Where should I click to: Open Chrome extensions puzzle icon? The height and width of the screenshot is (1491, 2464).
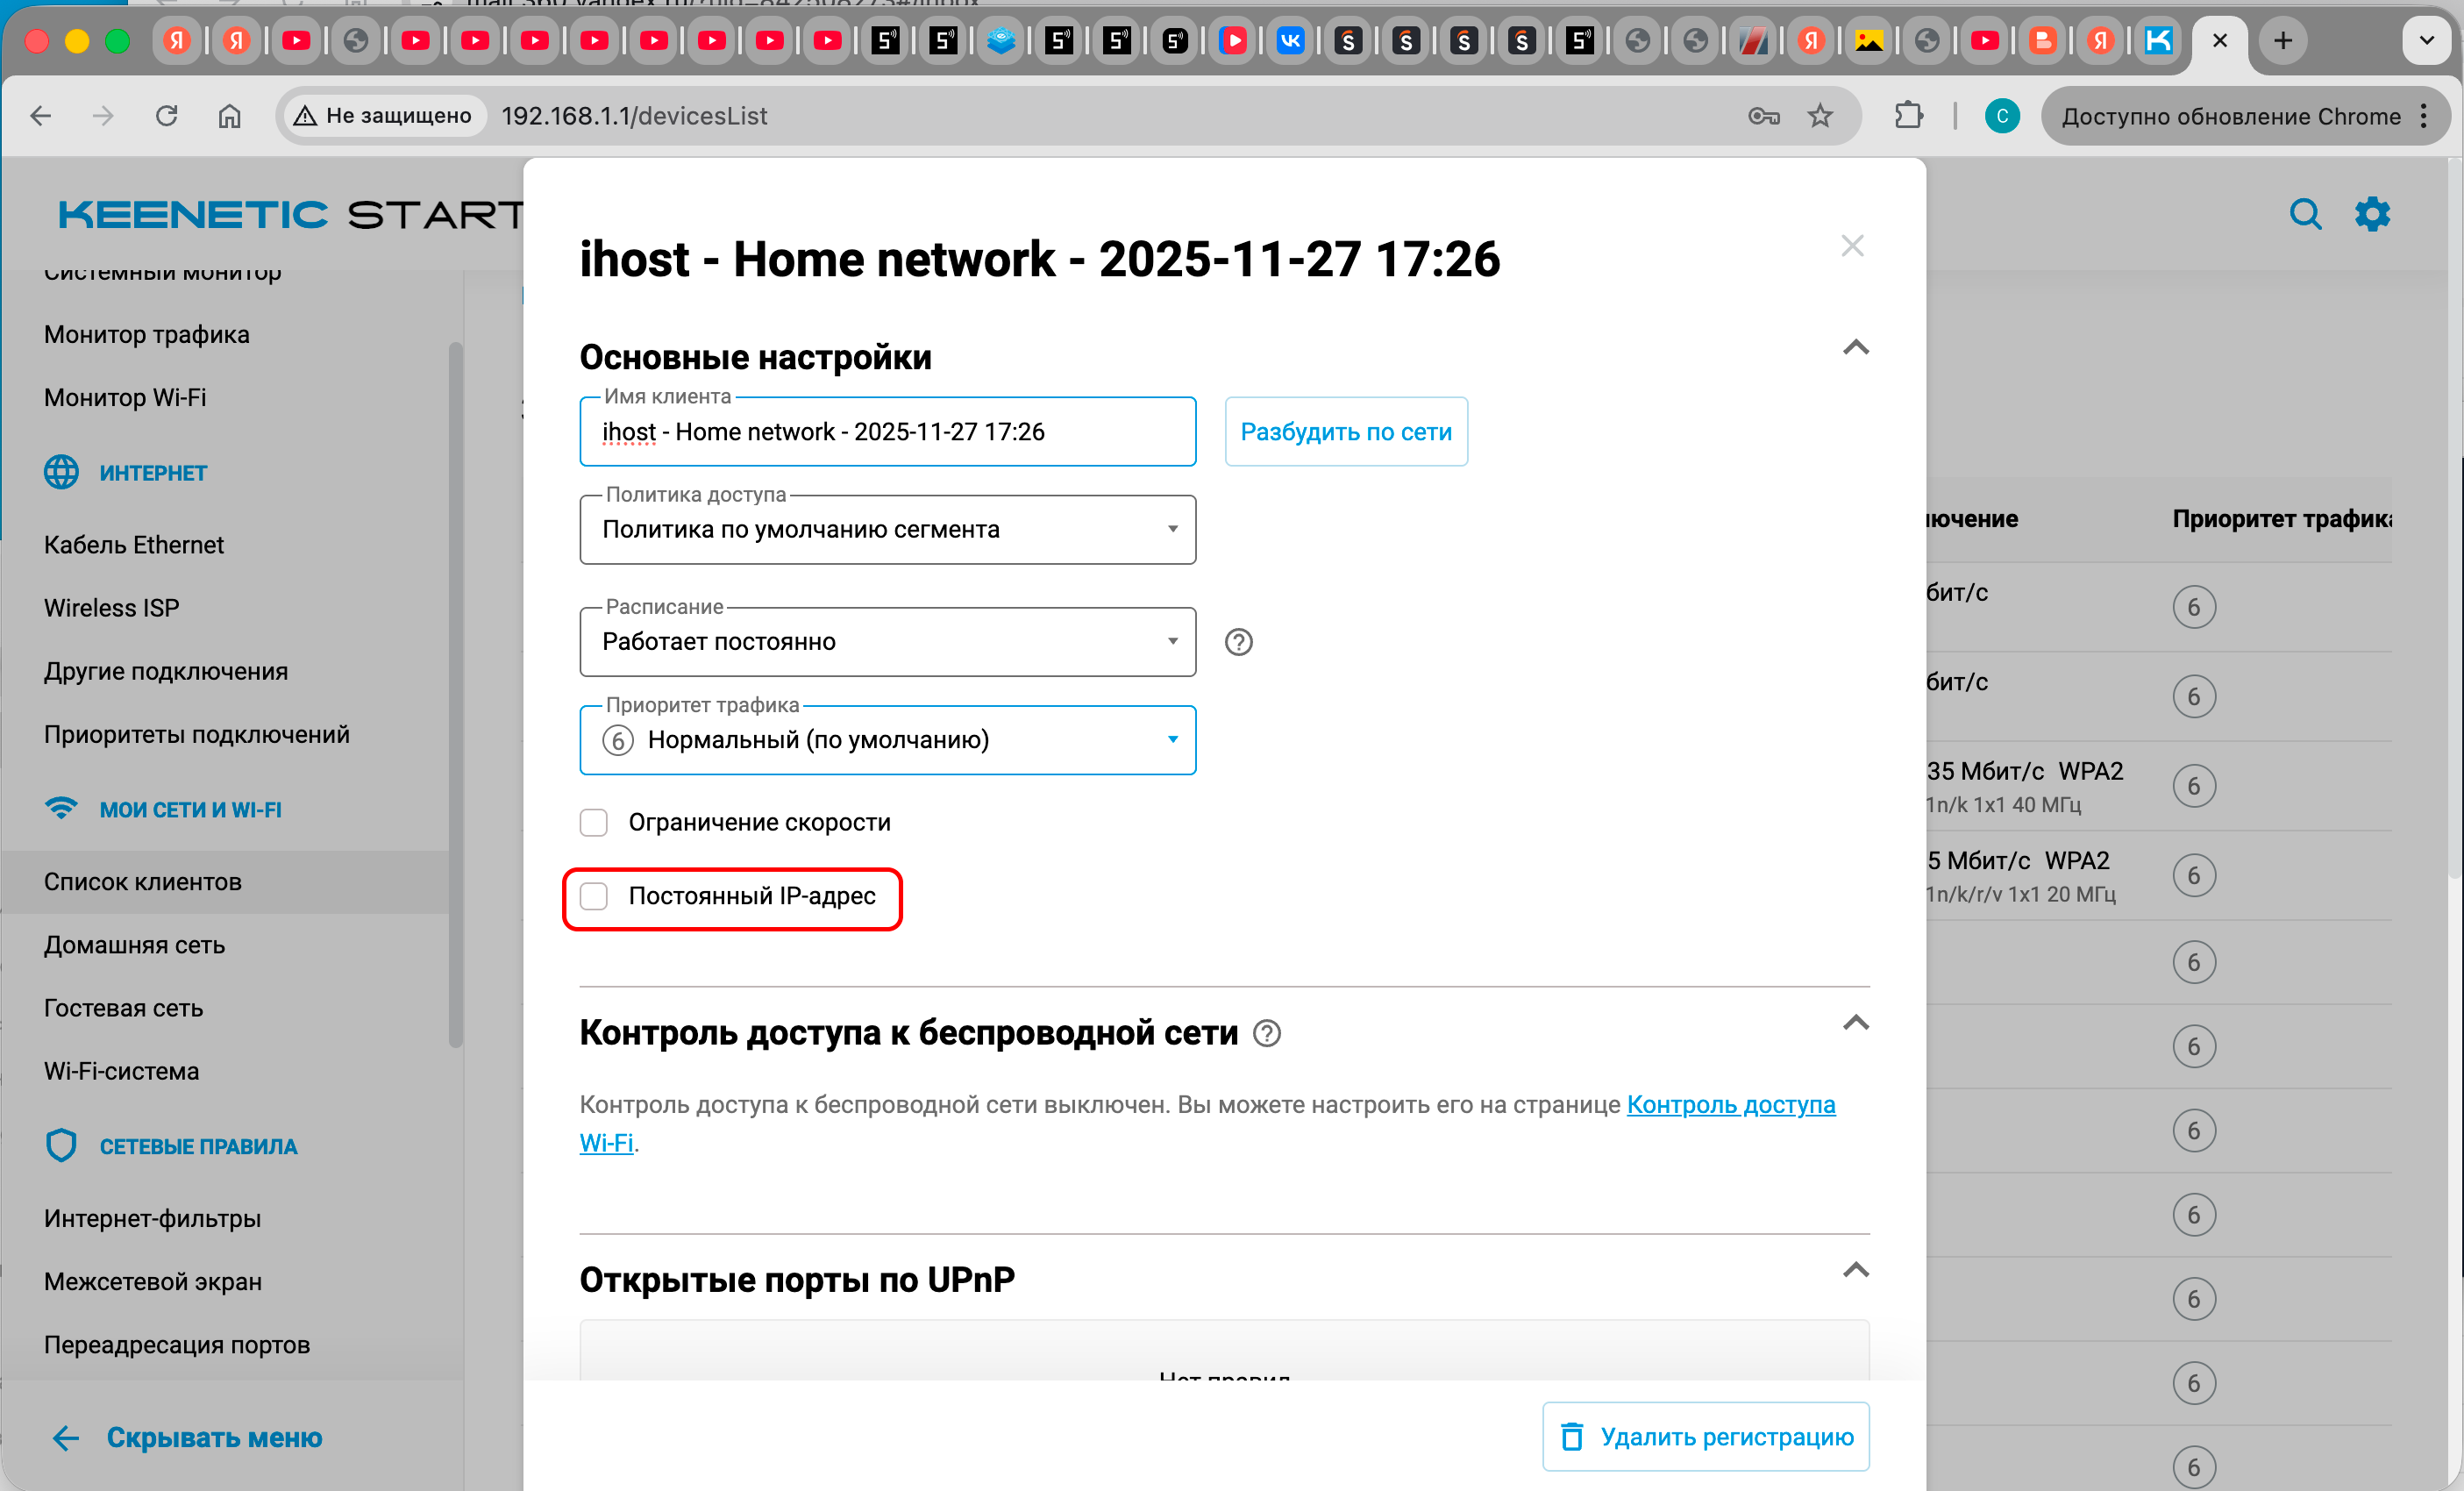tap(1908, 116)
